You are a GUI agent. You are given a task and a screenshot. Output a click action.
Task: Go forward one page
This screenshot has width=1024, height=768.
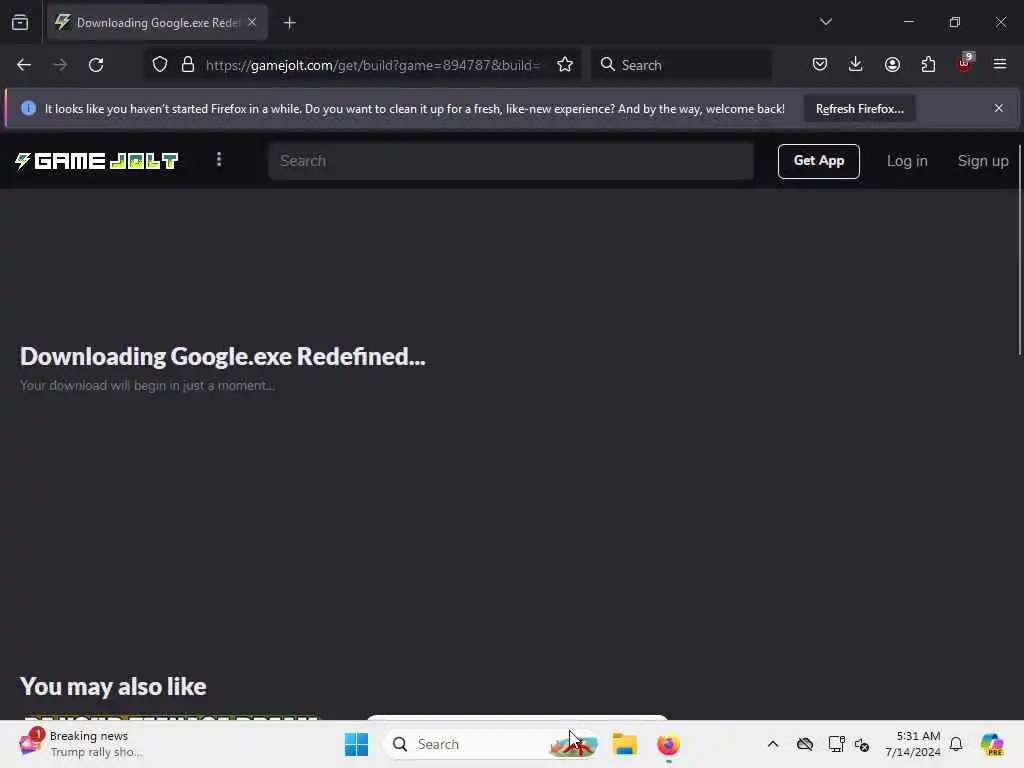coord(60,65)
